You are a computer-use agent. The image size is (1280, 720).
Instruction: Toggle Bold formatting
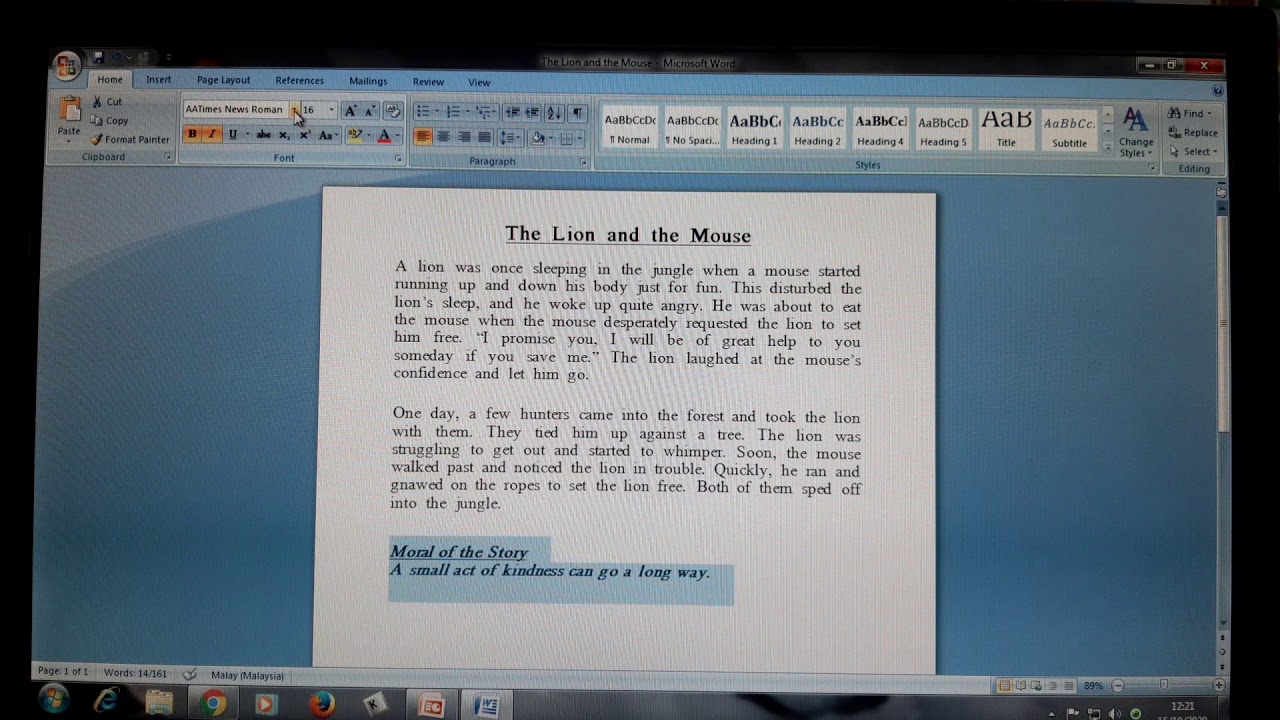pyautogui.click(x=192, y=135)
